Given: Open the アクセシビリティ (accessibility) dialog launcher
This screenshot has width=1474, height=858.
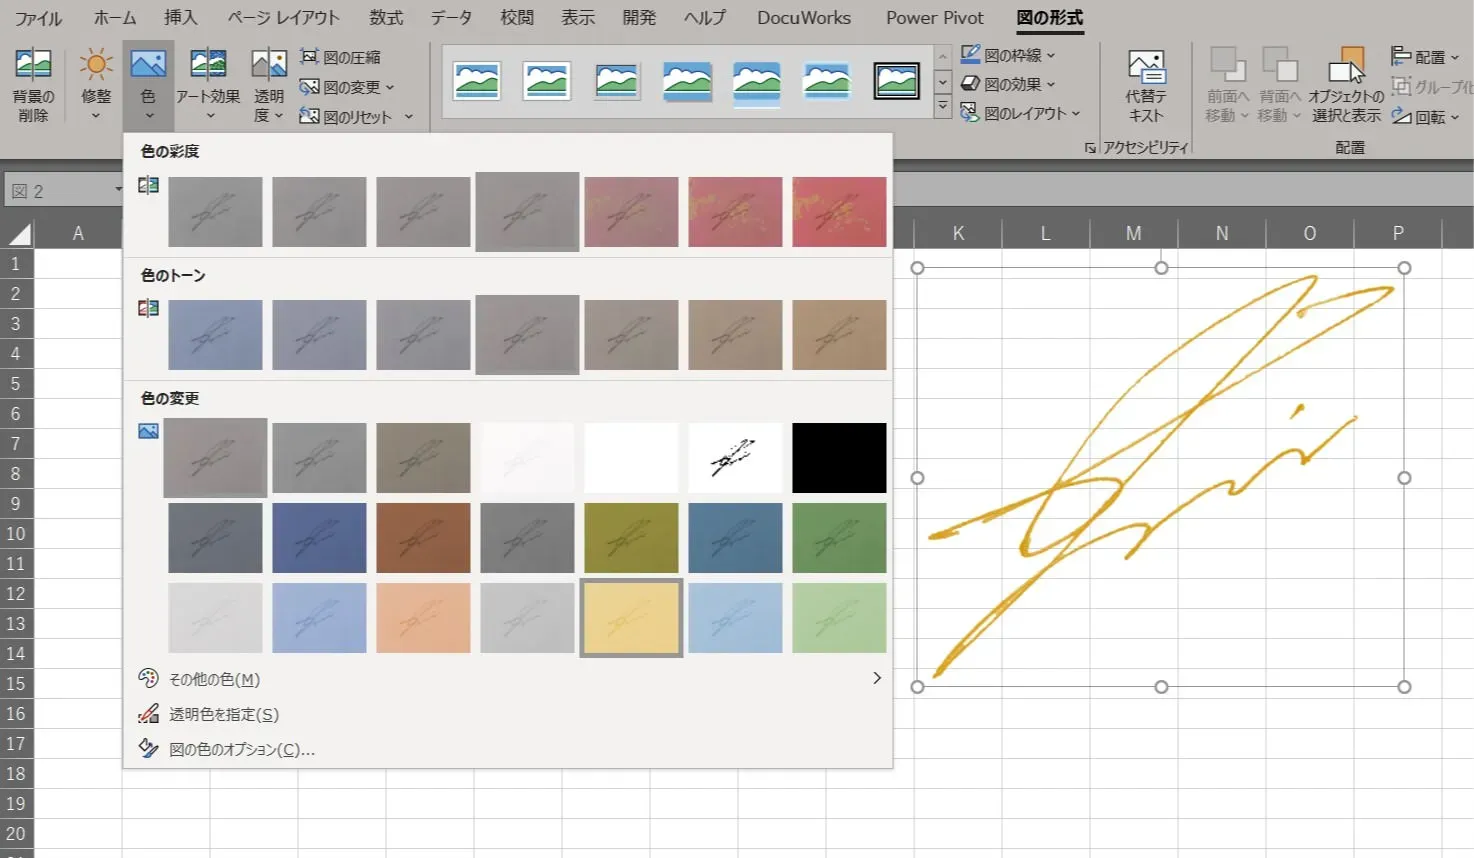Looking at the screenshot, I should tap(1089, 148).
